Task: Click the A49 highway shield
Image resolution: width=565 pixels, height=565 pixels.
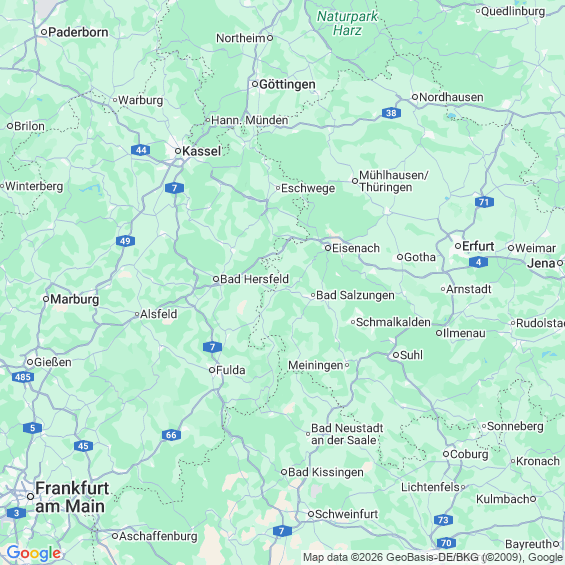Action: 125,241
